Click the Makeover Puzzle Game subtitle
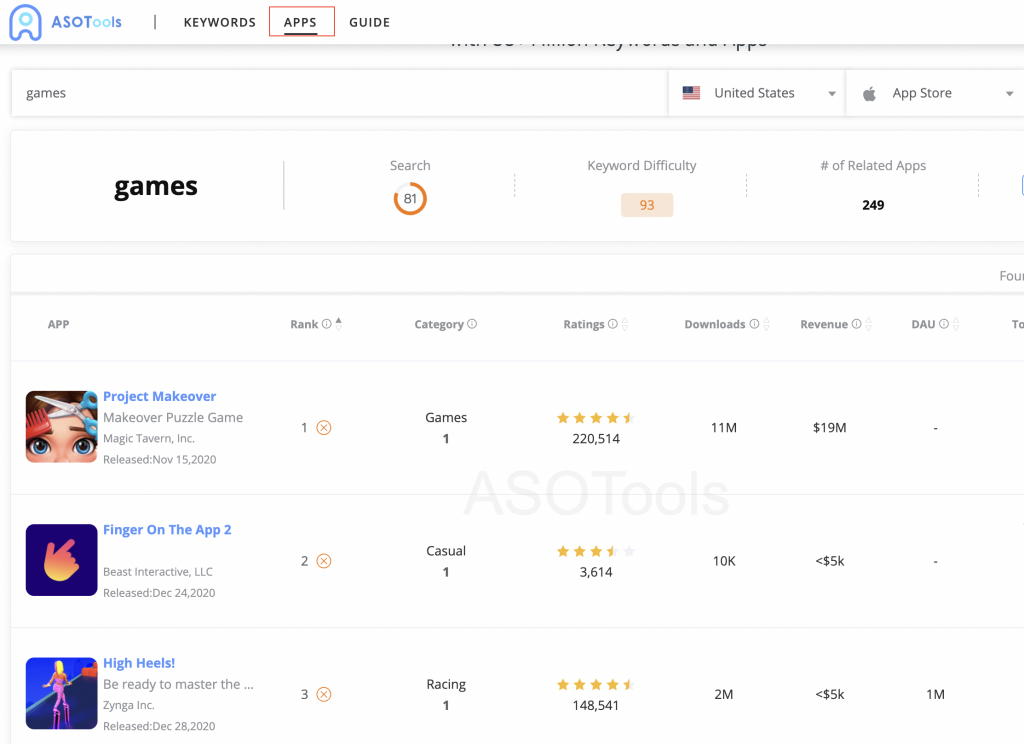This screenshot has width=1024, height=744. [173, 417]
